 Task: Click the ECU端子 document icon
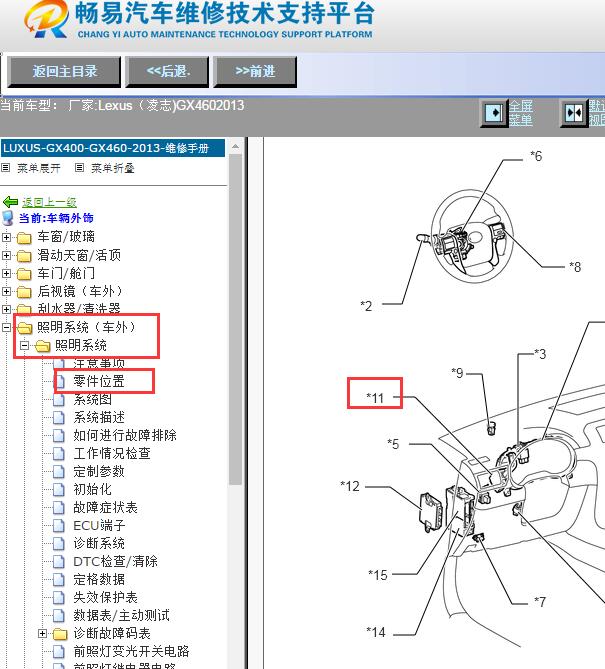point(59,526)
